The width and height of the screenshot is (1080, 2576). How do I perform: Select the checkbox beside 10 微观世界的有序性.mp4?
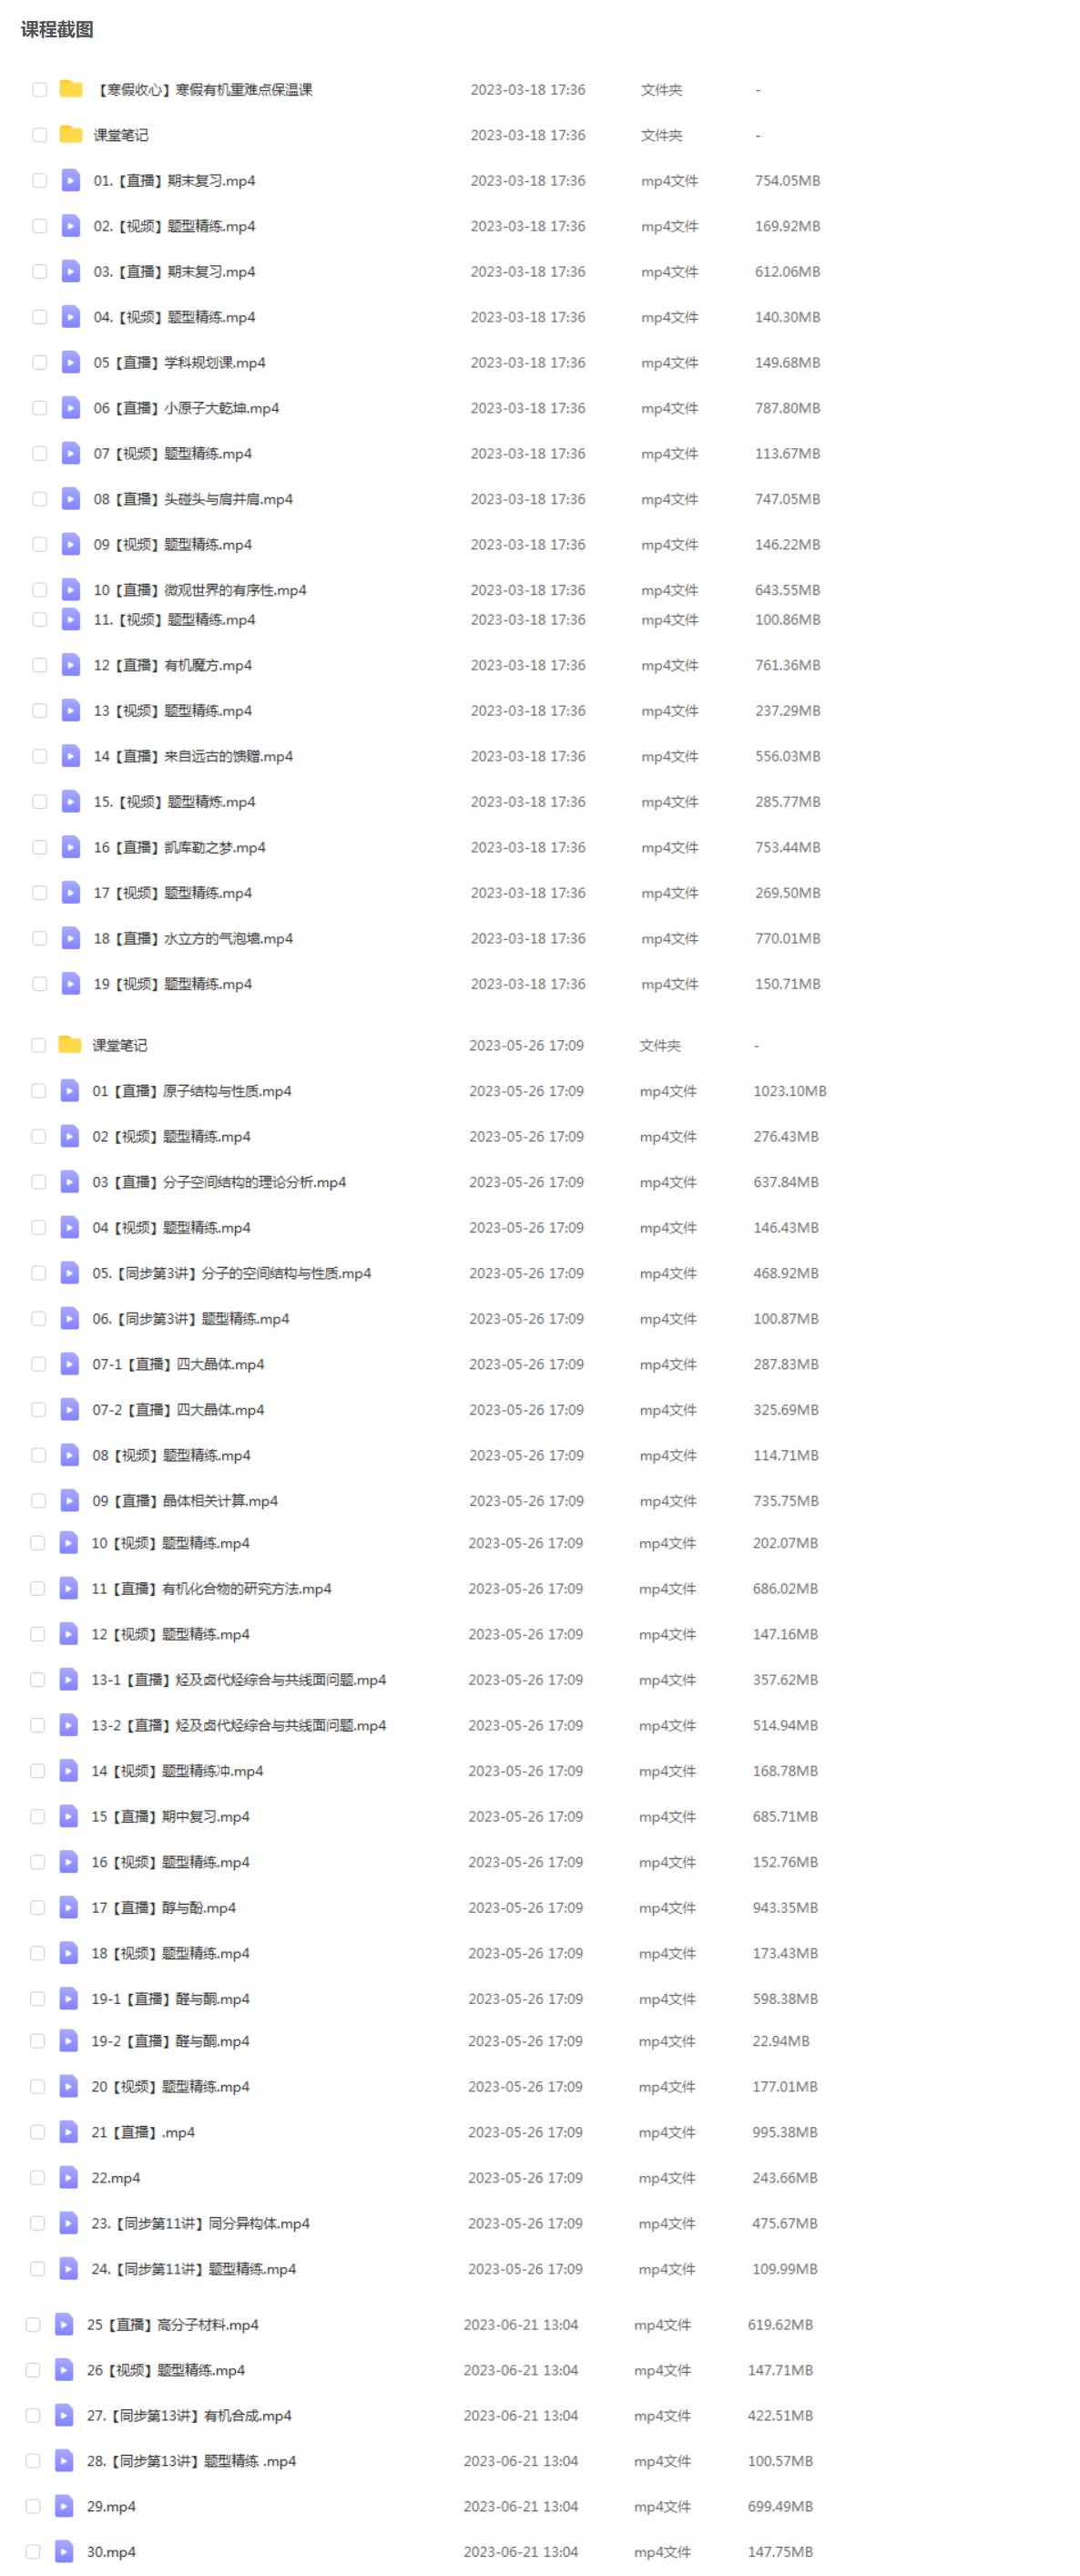click(39, 589)
